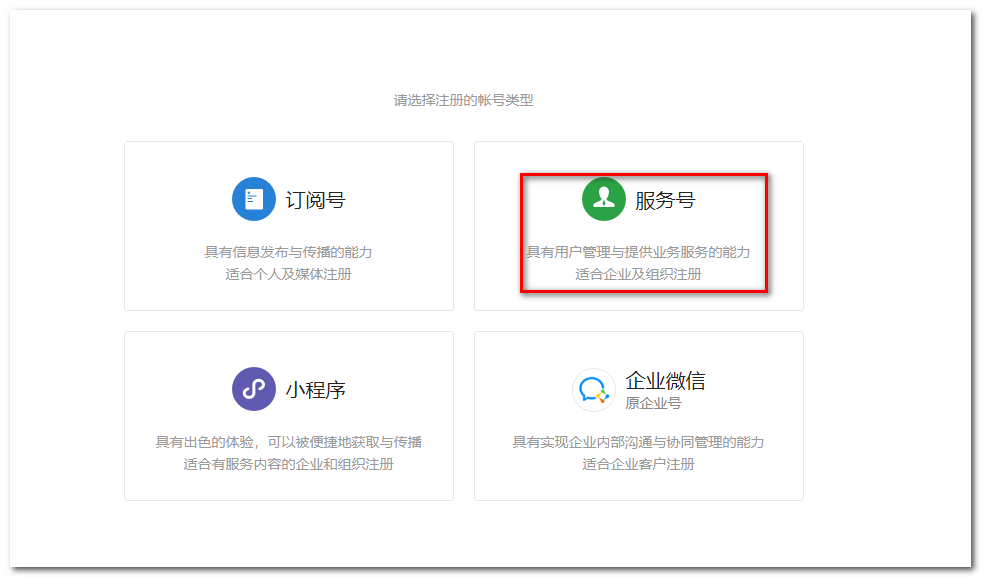
Task: Click description 具有实现企业内部沟通与协同管理的能力
Action: click(638, 442)
